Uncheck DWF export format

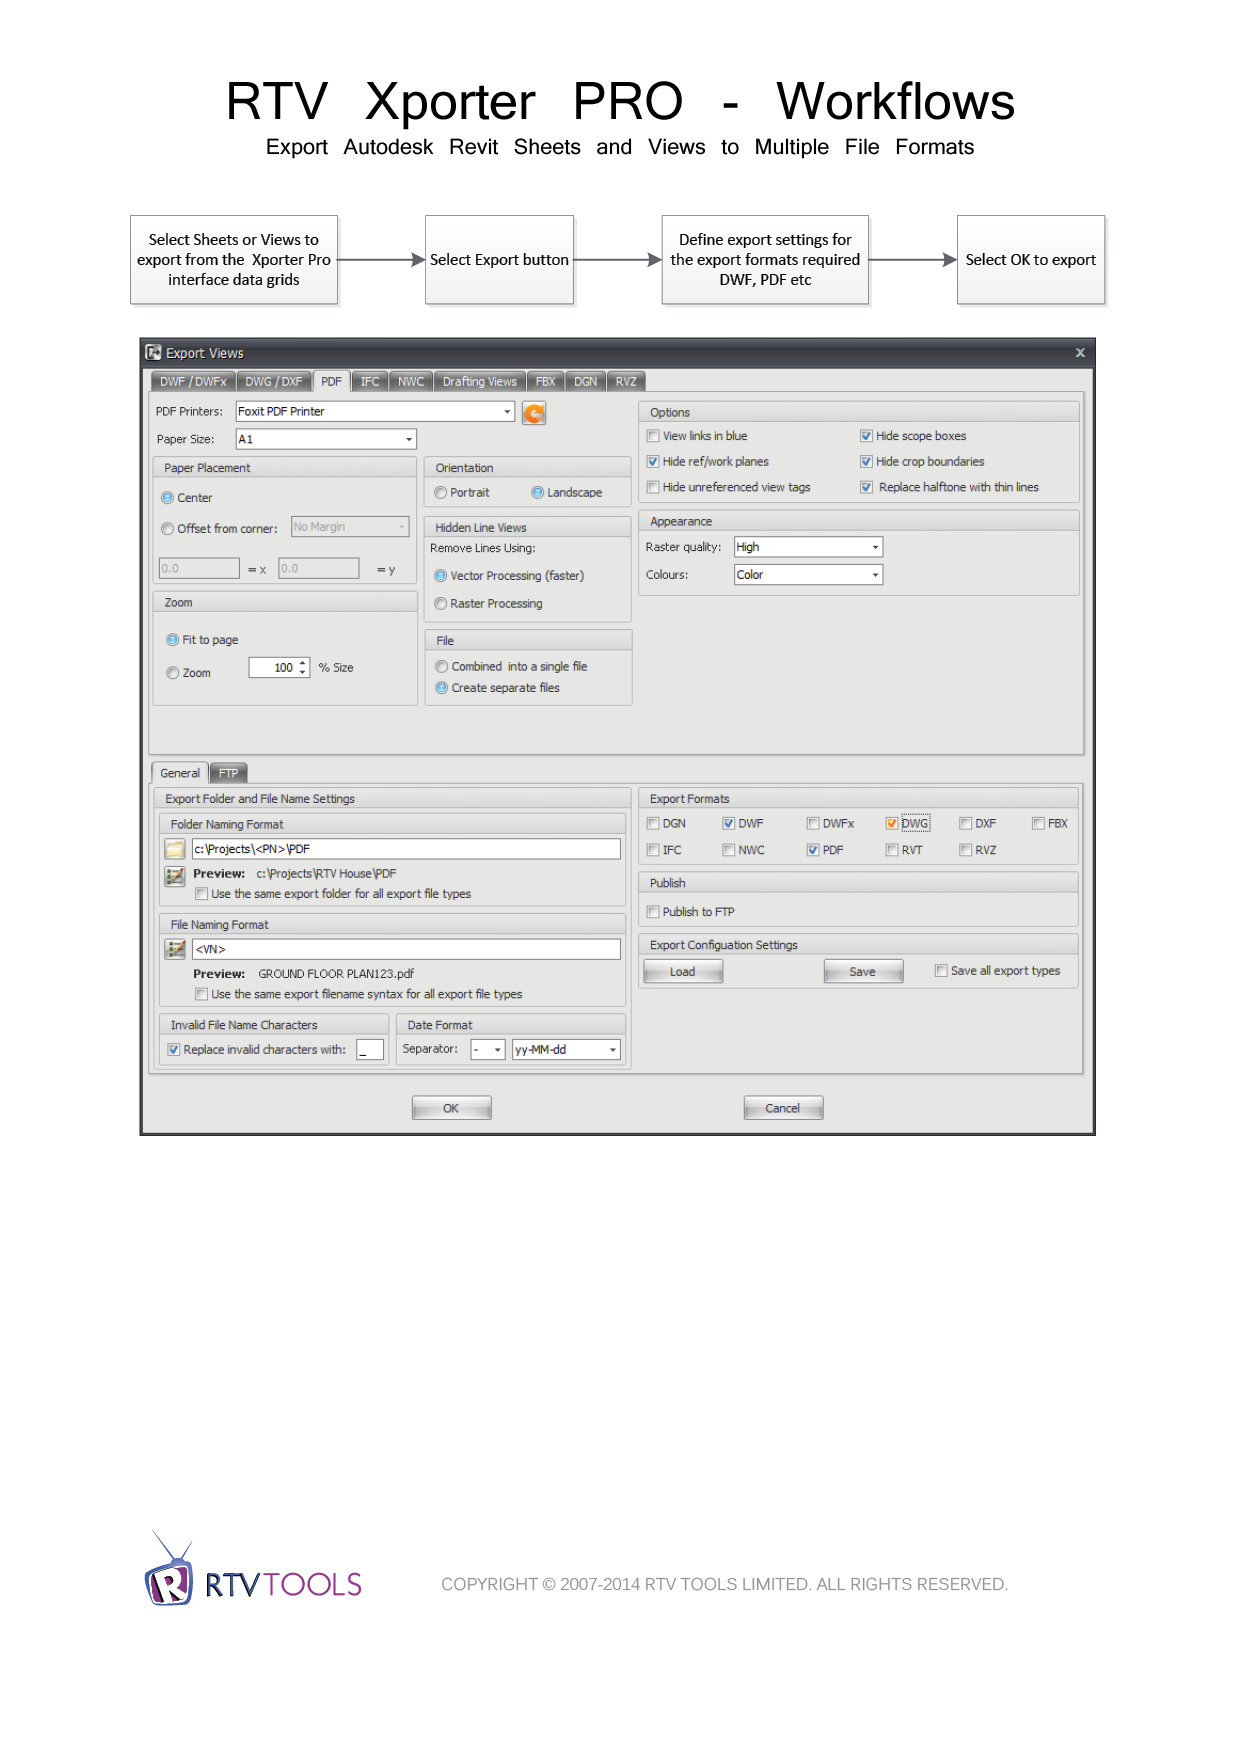point(729,824)
